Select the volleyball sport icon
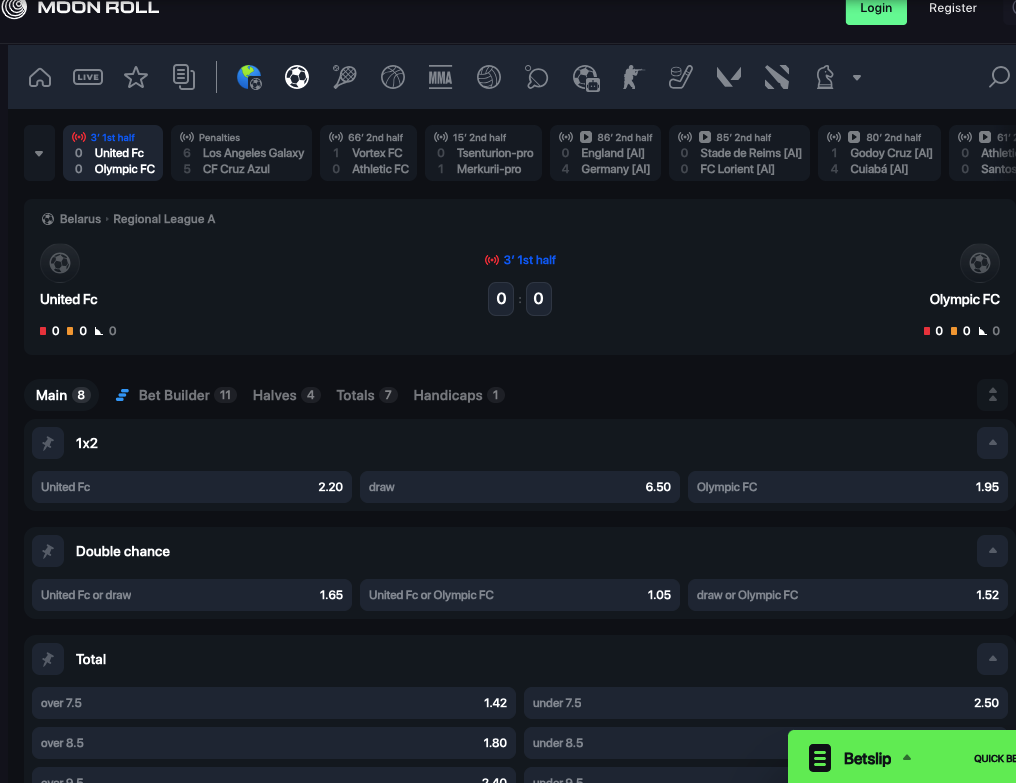 point(489,77)
